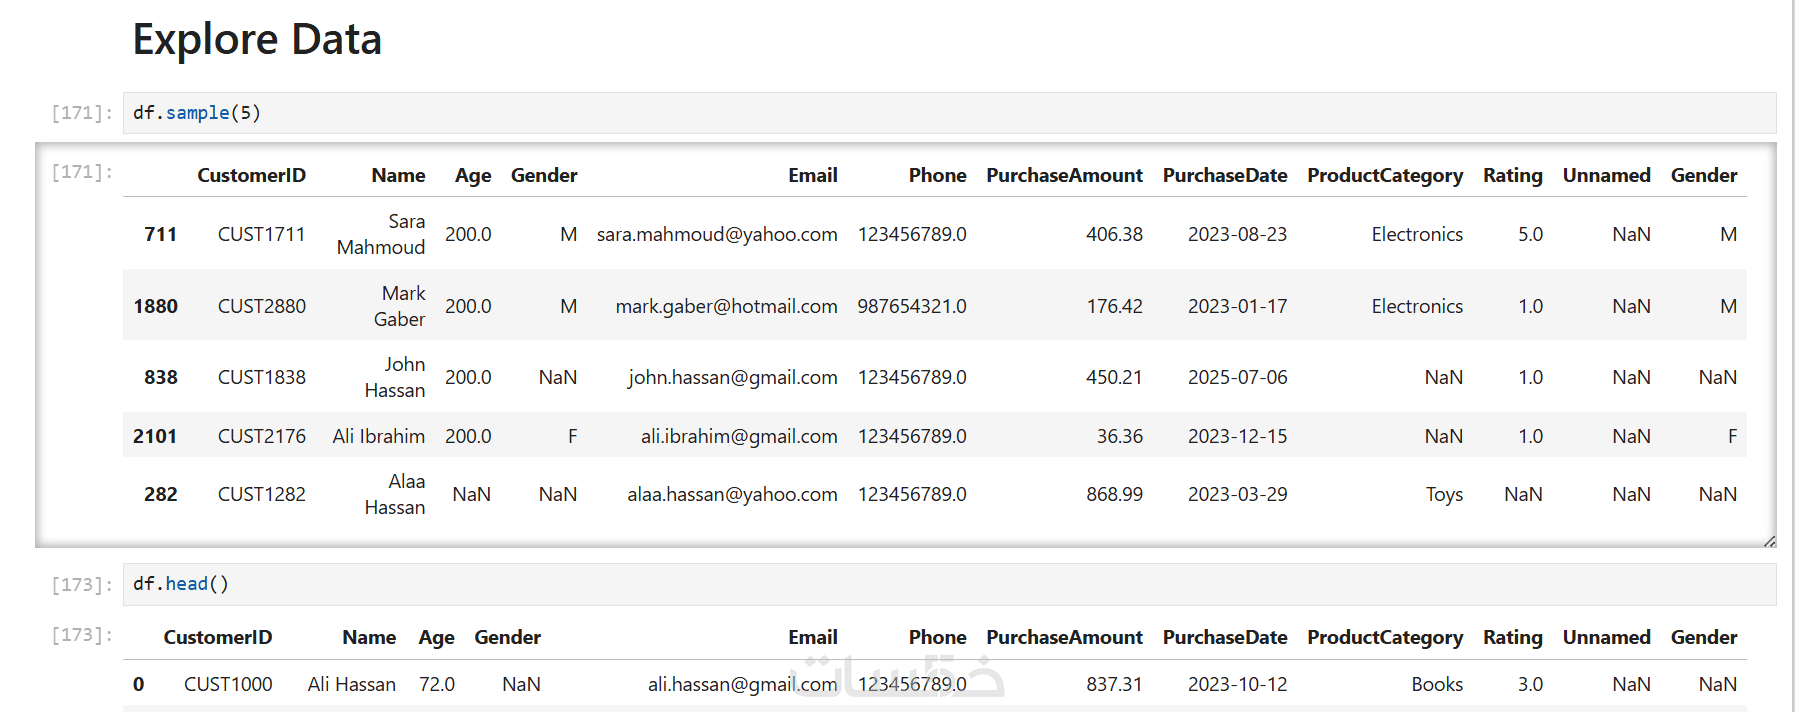Image resolution: width=1795 pixels, height=712 pixels.
Task: Select row index 1880
Action: click(155, 306)
